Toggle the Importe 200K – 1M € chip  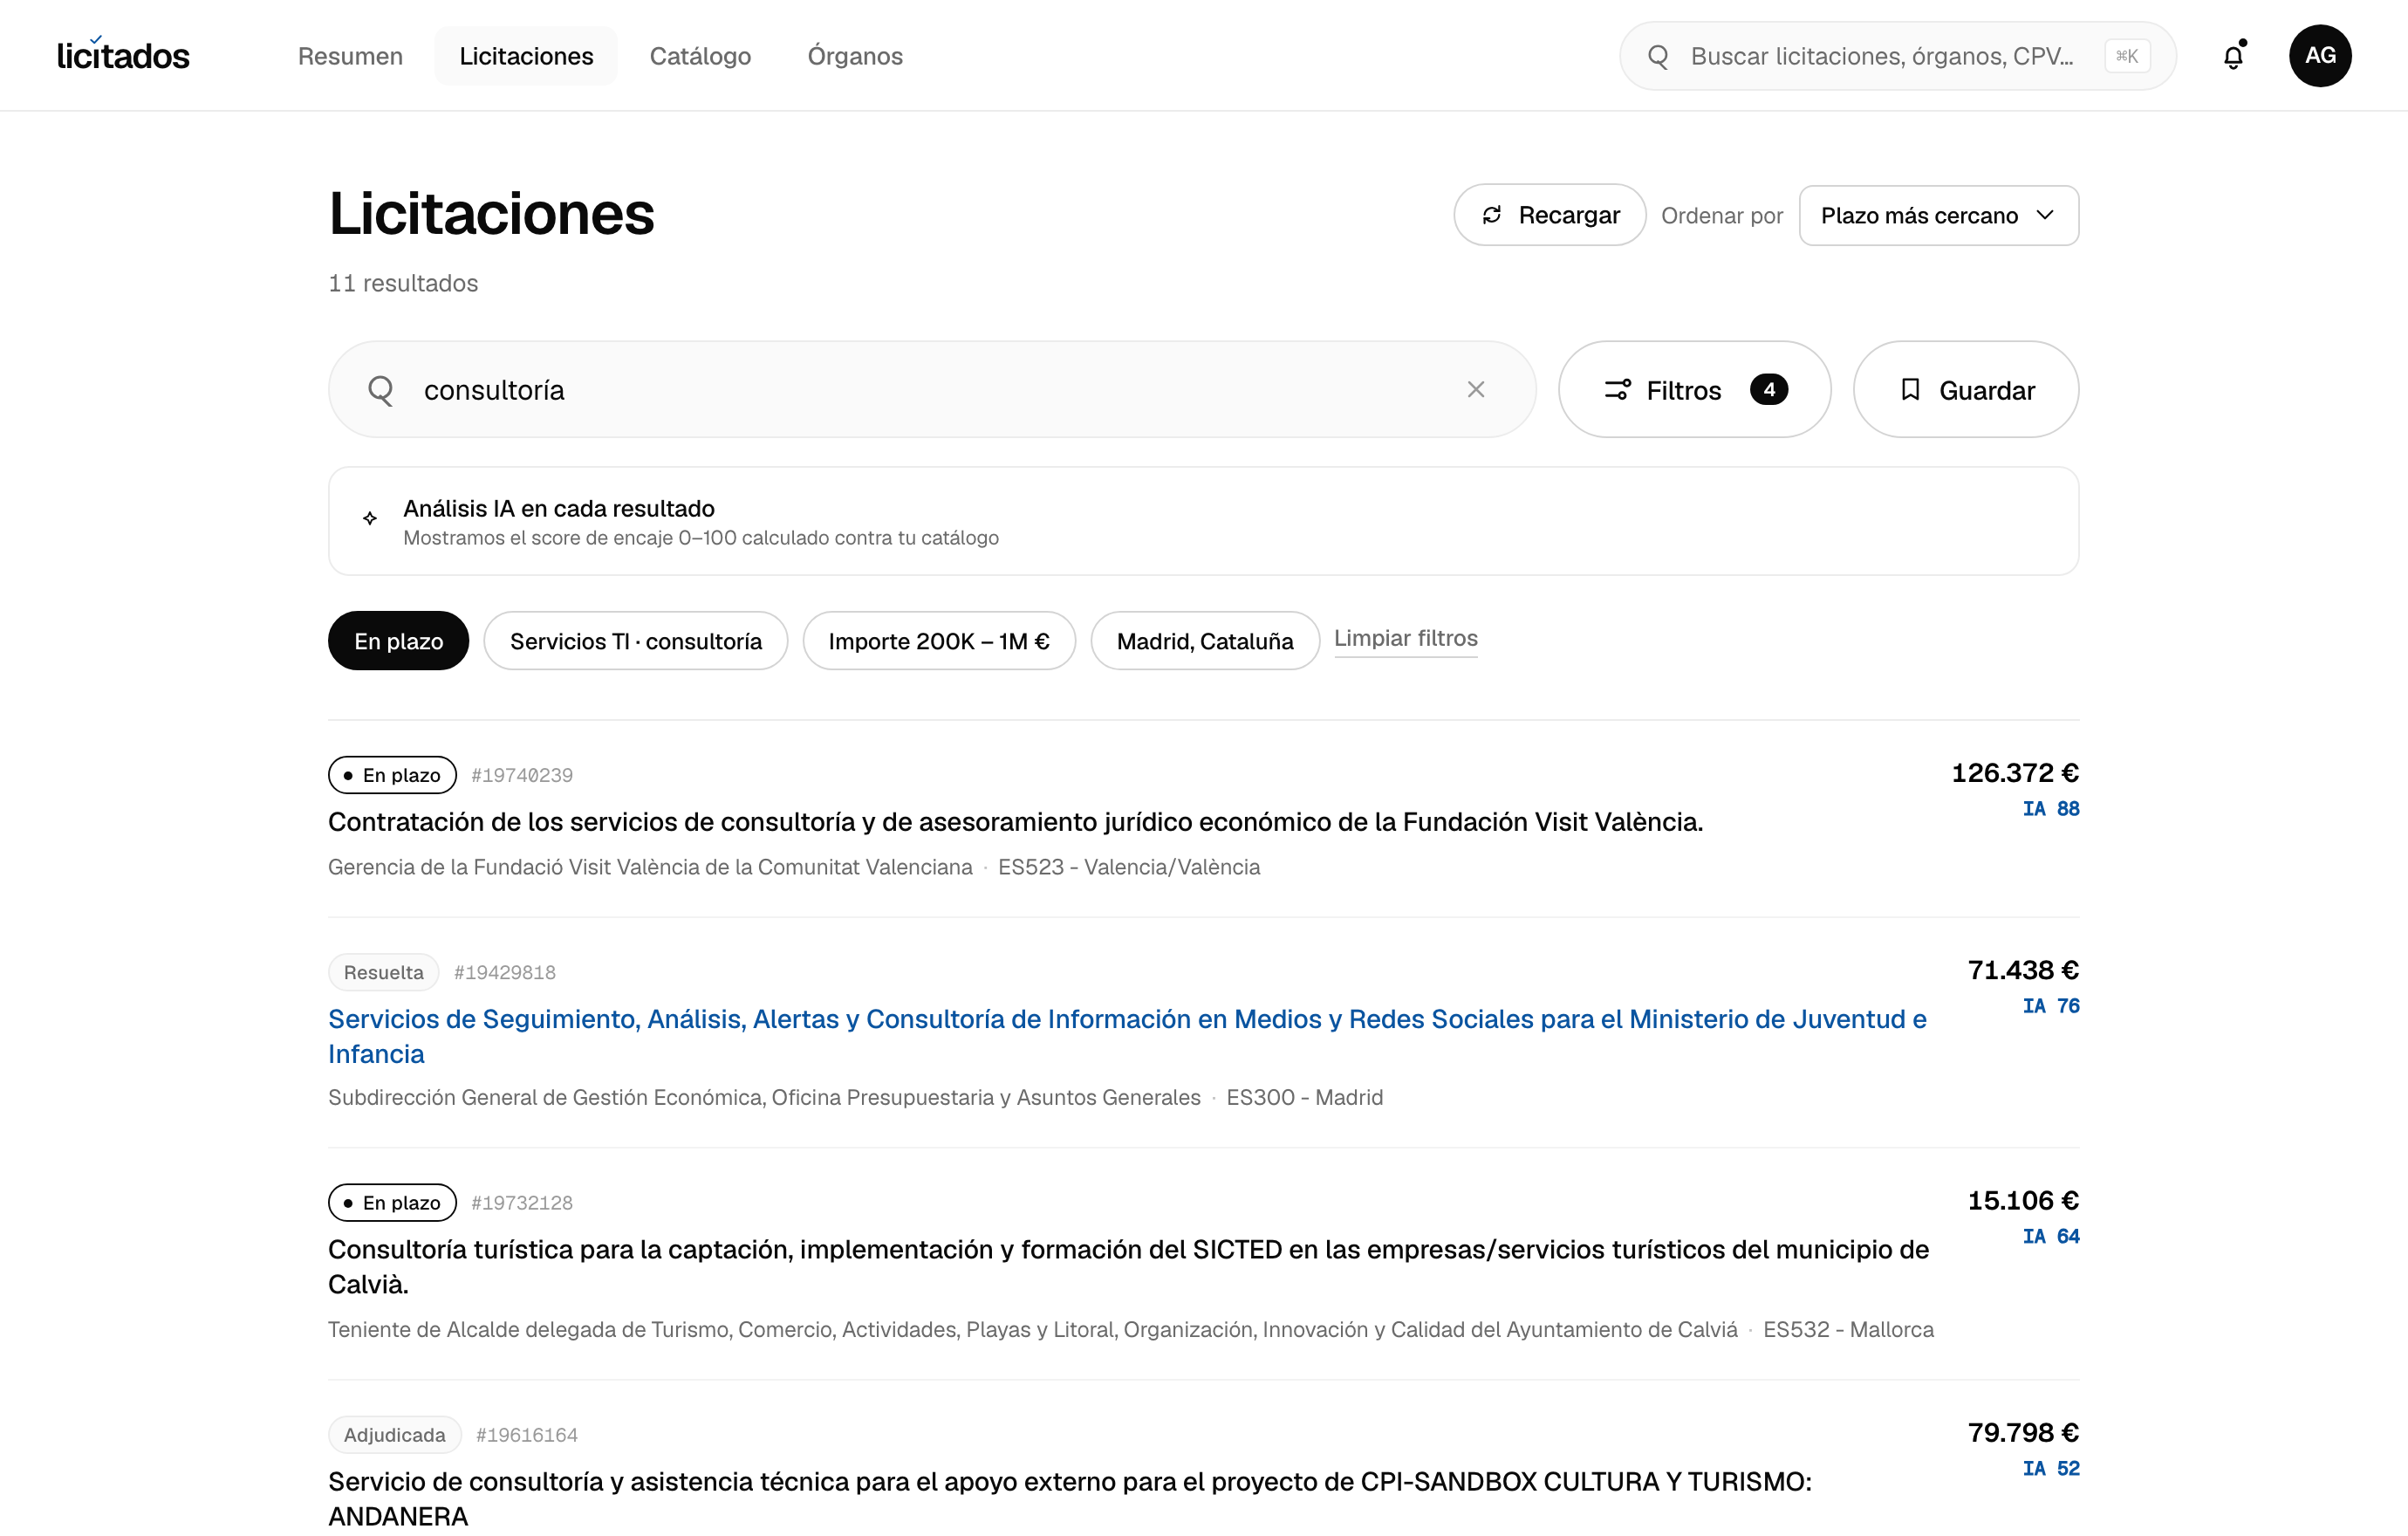939,641
